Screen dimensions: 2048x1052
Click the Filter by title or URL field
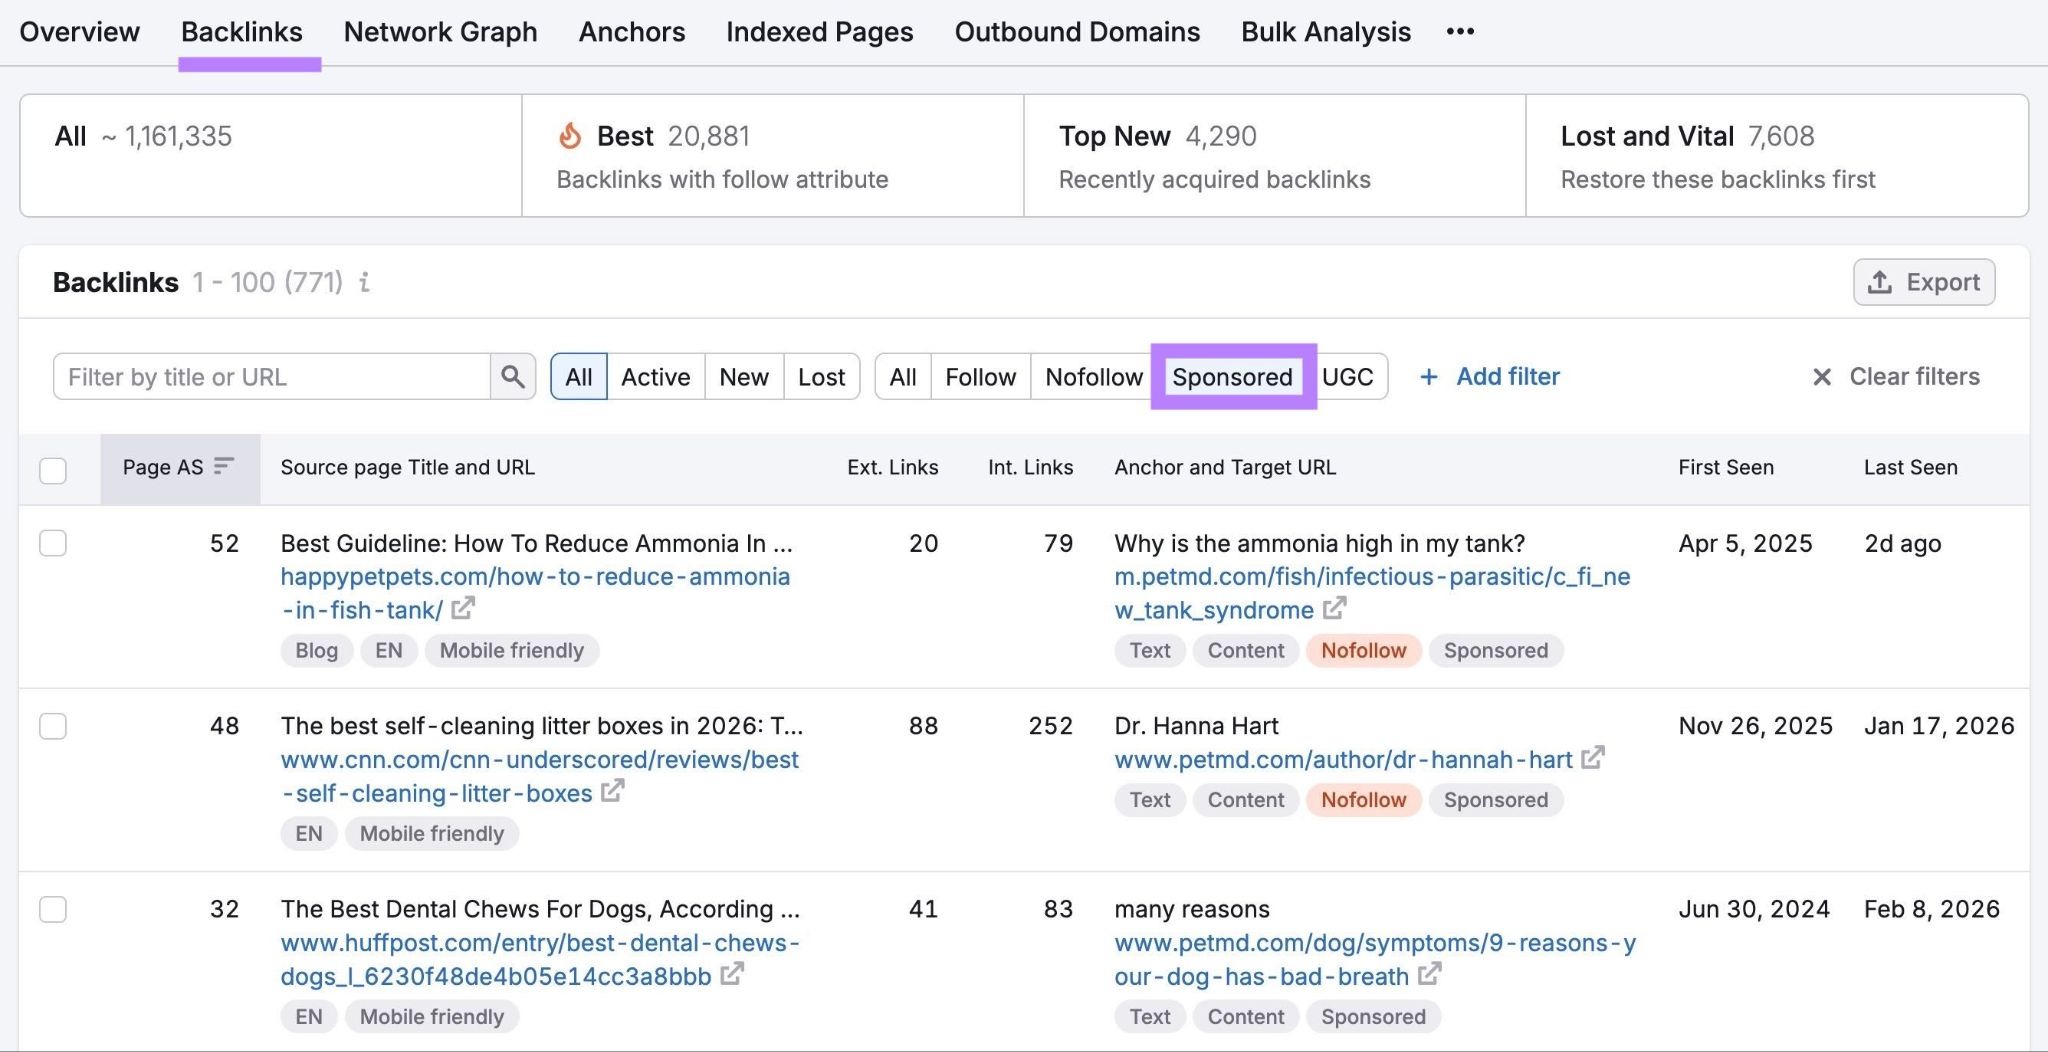[x=270, y=377]
